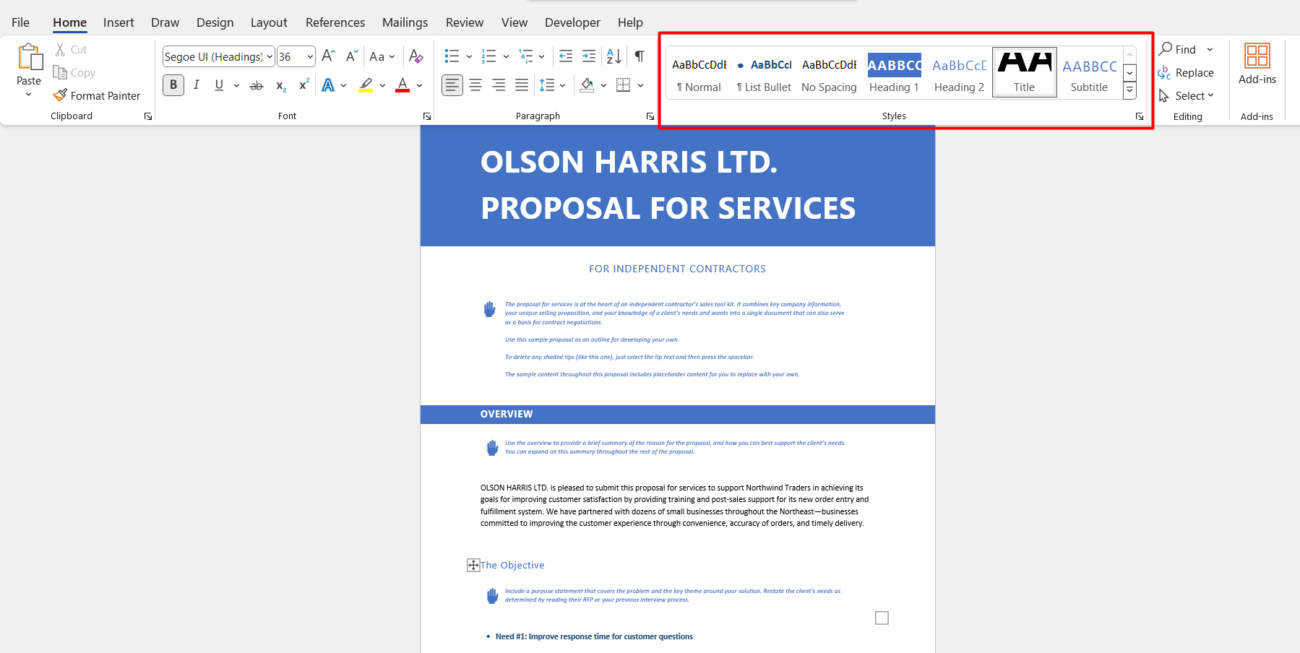Expand the Paste options arrow
This screenshot has height=653, width=1300.
click(x=29, y=95)
